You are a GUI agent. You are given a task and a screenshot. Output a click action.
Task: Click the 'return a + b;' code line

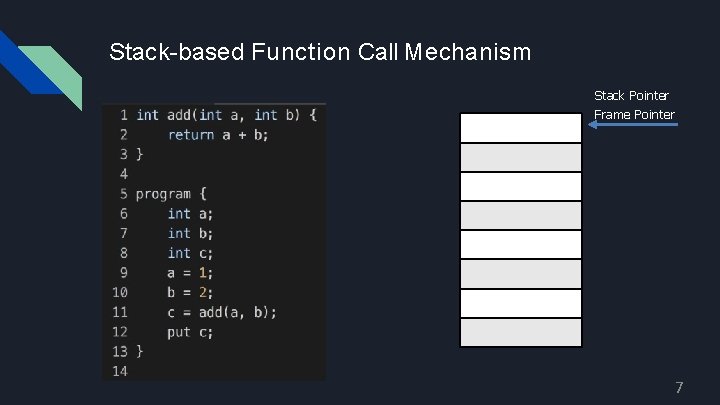[x=218, y=134]
